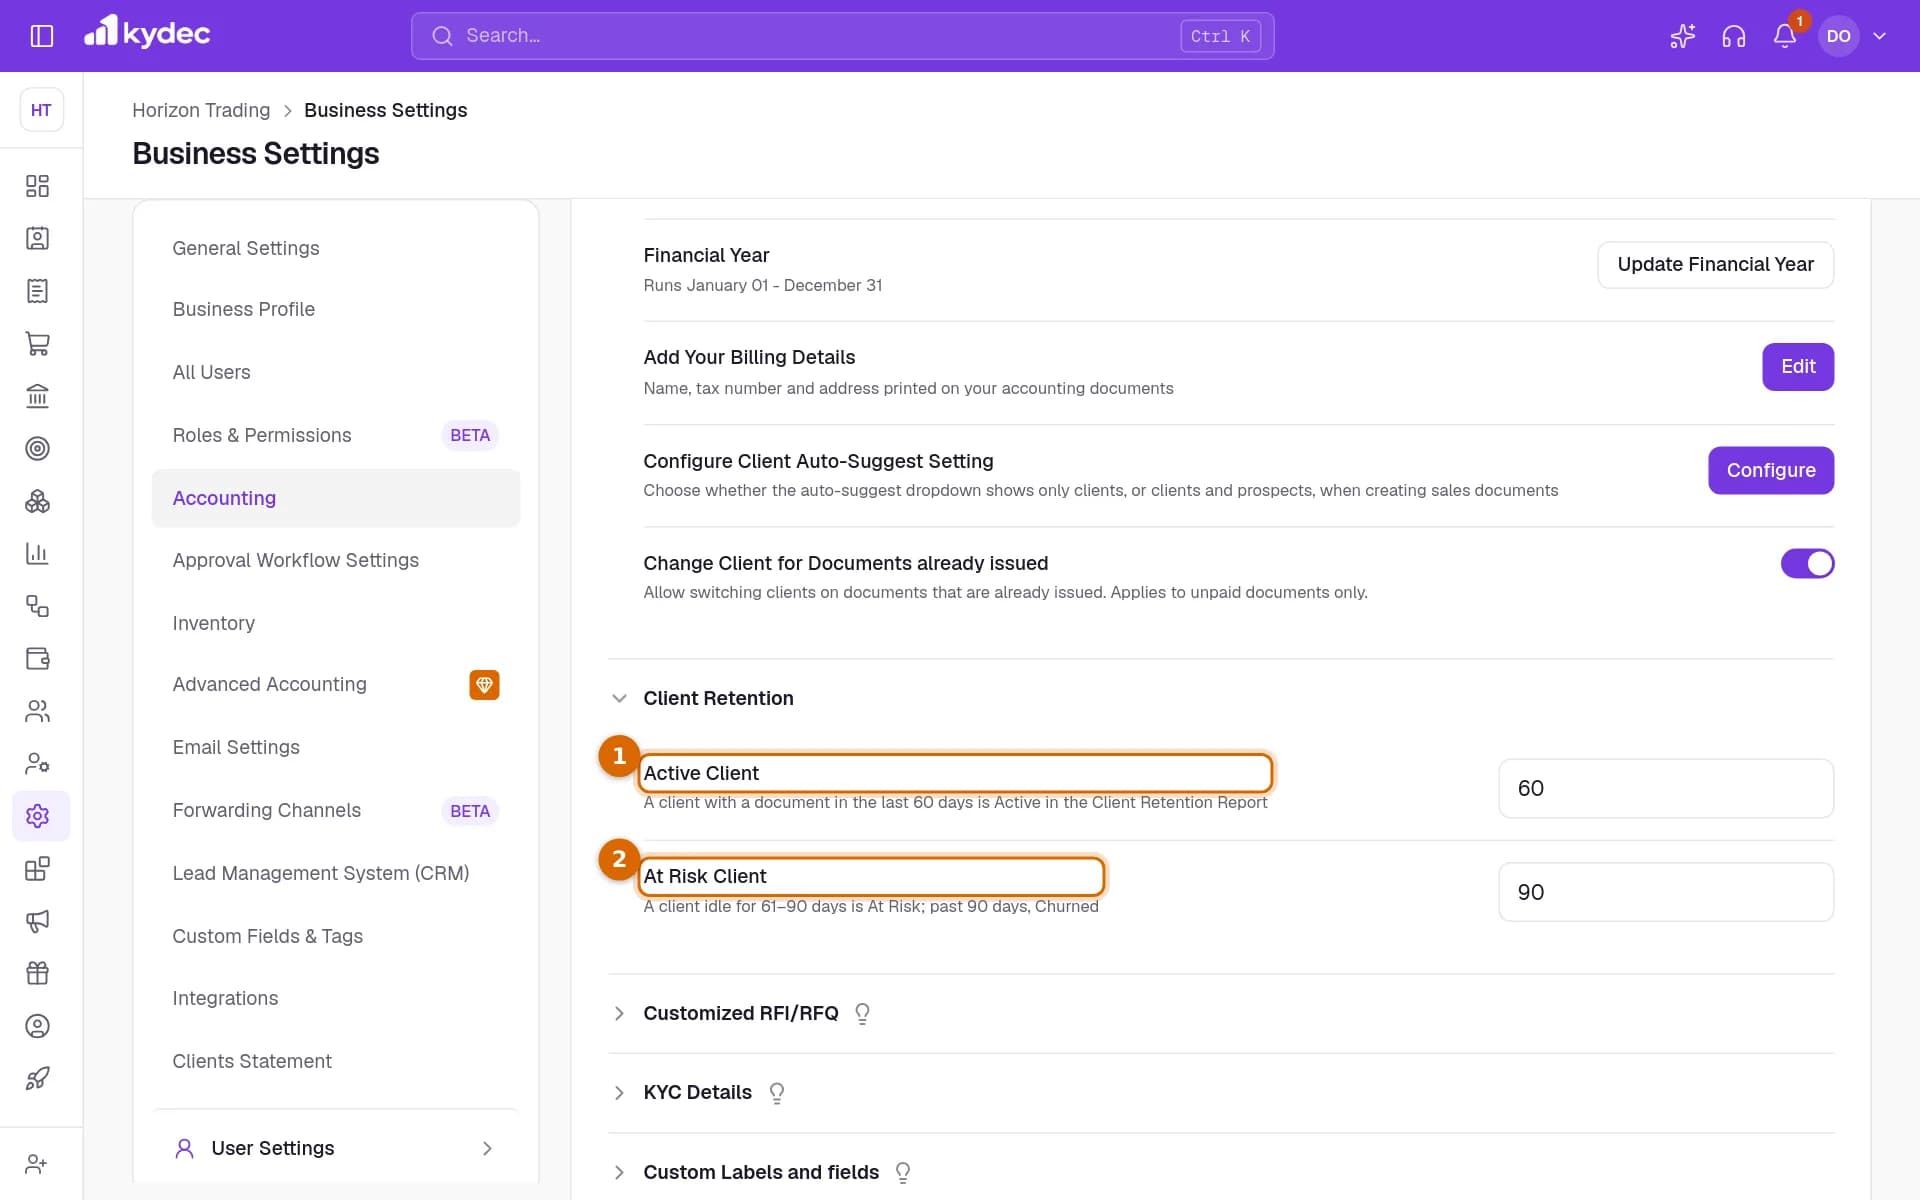The width and height of the screenshot is (1920, 1200).
Task: Expand the Customized RFI/RFQ section
Action: (619, 1014)
